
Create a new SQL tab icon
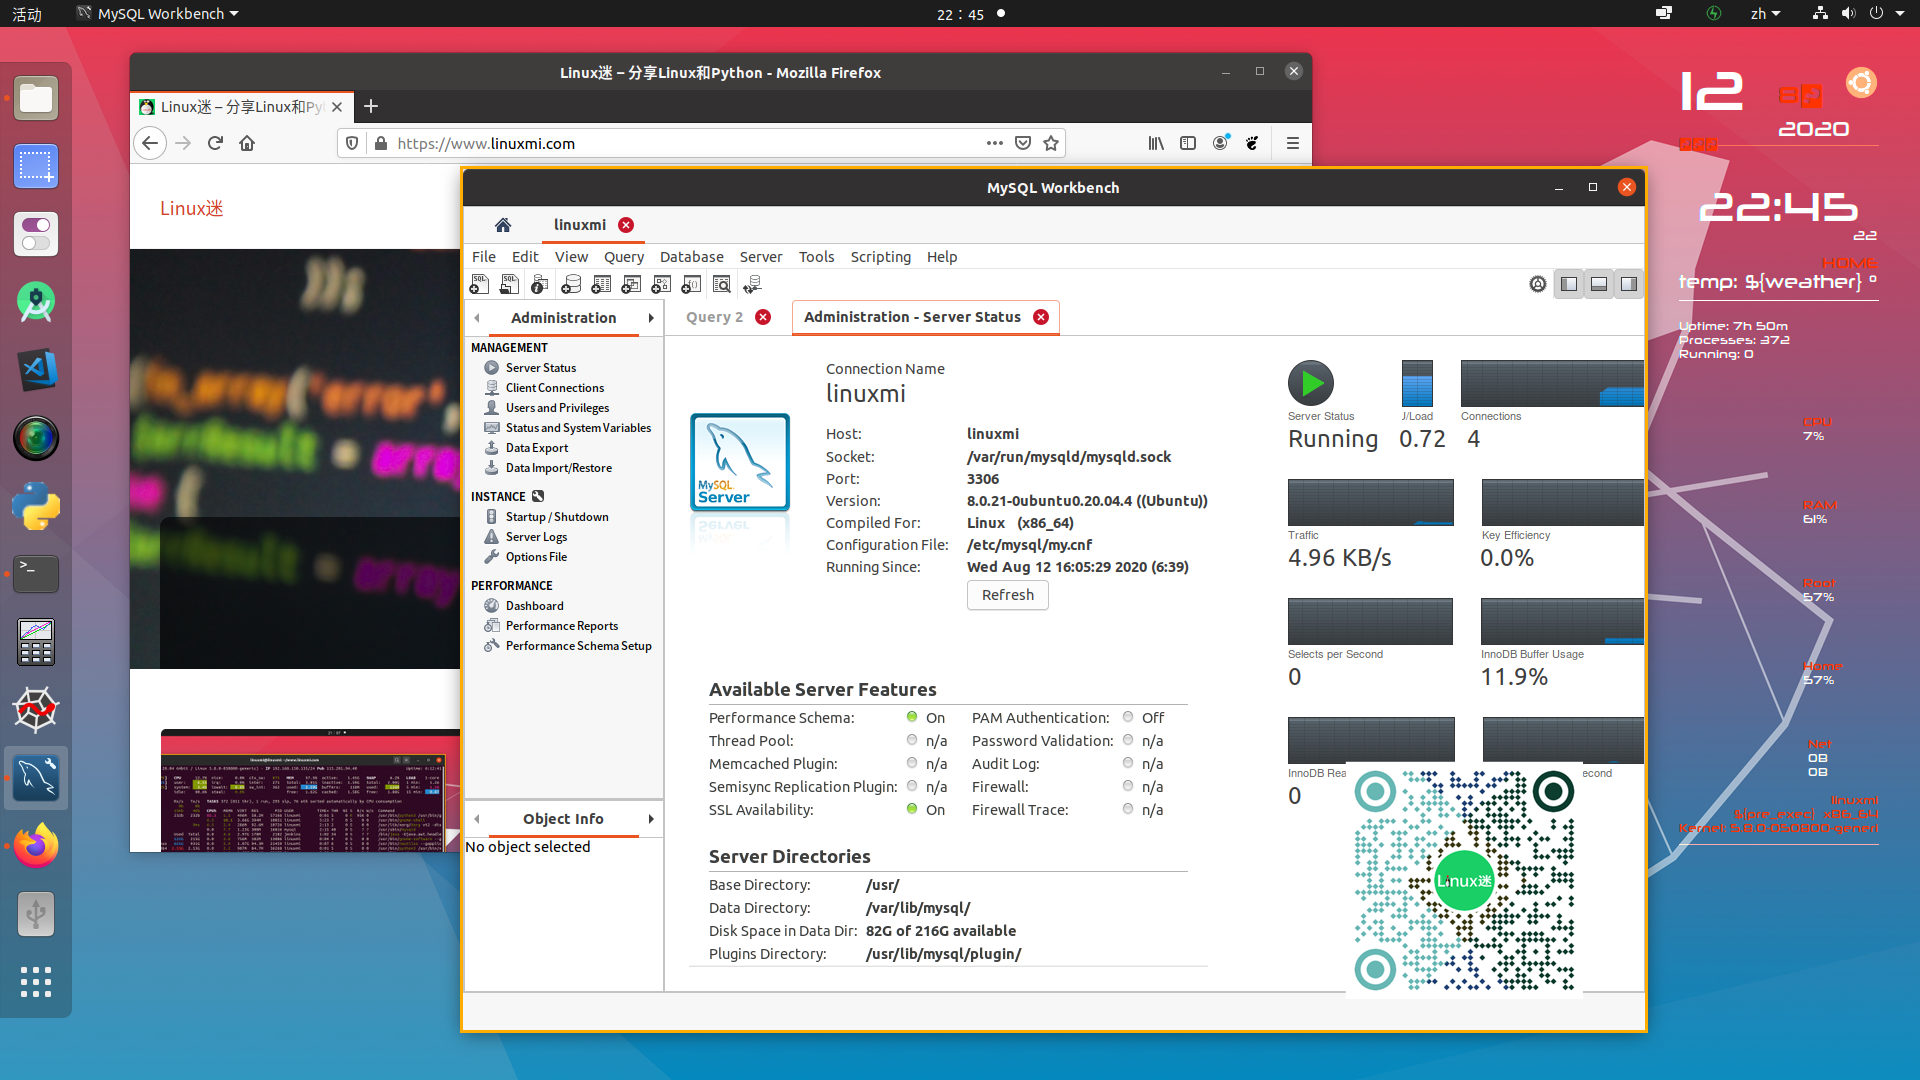pos(479,285)
